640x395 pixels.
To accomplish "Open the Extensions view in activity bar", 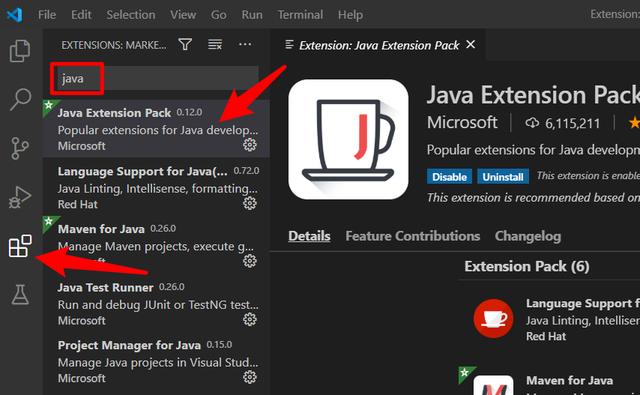I will point(20,246).
